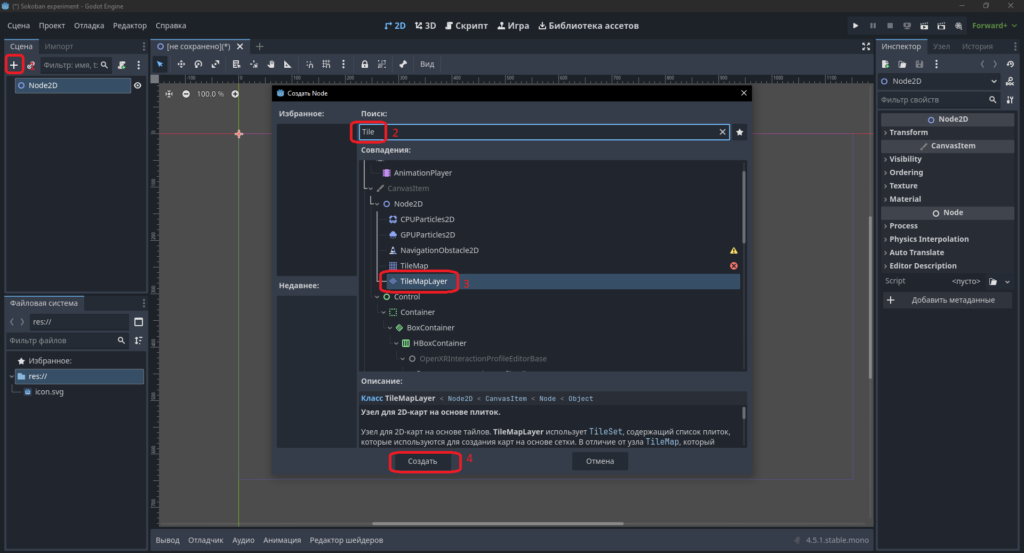Click the Отмена button
Viewport: 1024px width, 553px height.
(x=600, y=461)
